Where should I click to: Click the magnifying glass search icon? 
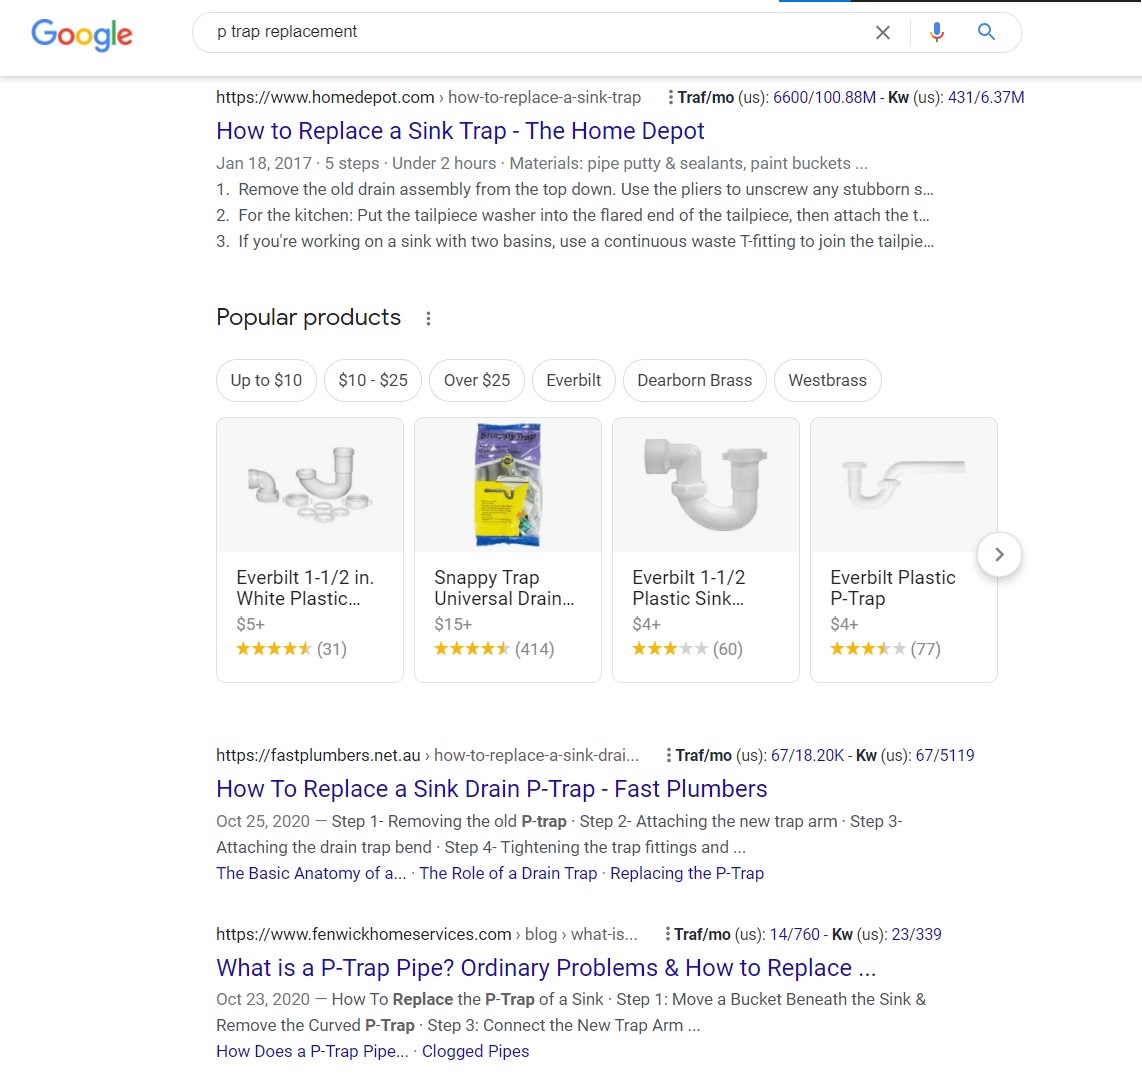(x=986, y=31)
